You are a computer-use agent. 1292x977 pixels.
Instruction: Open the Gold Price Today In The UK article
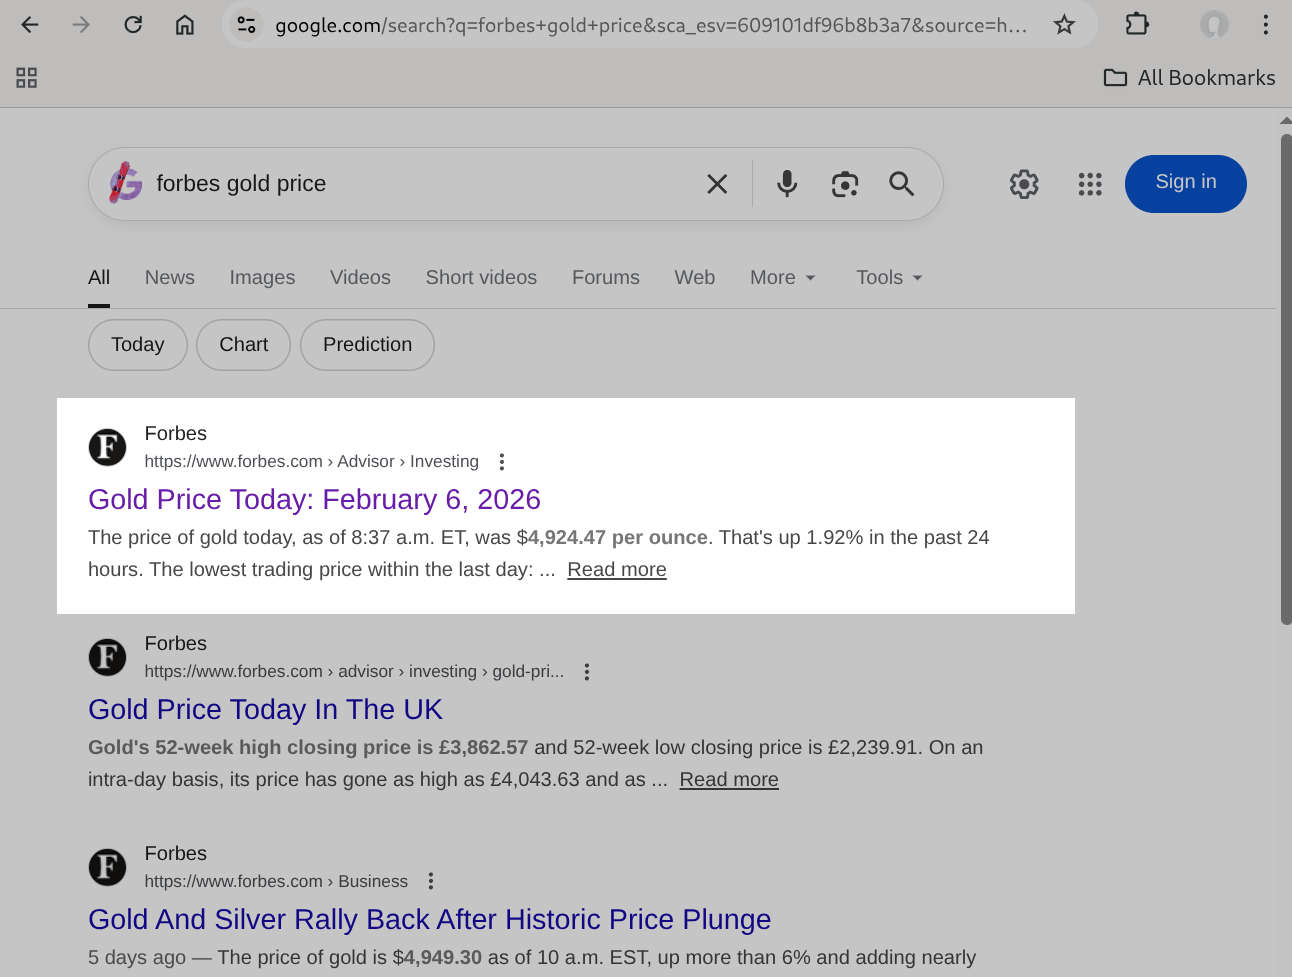coord(265,709)
